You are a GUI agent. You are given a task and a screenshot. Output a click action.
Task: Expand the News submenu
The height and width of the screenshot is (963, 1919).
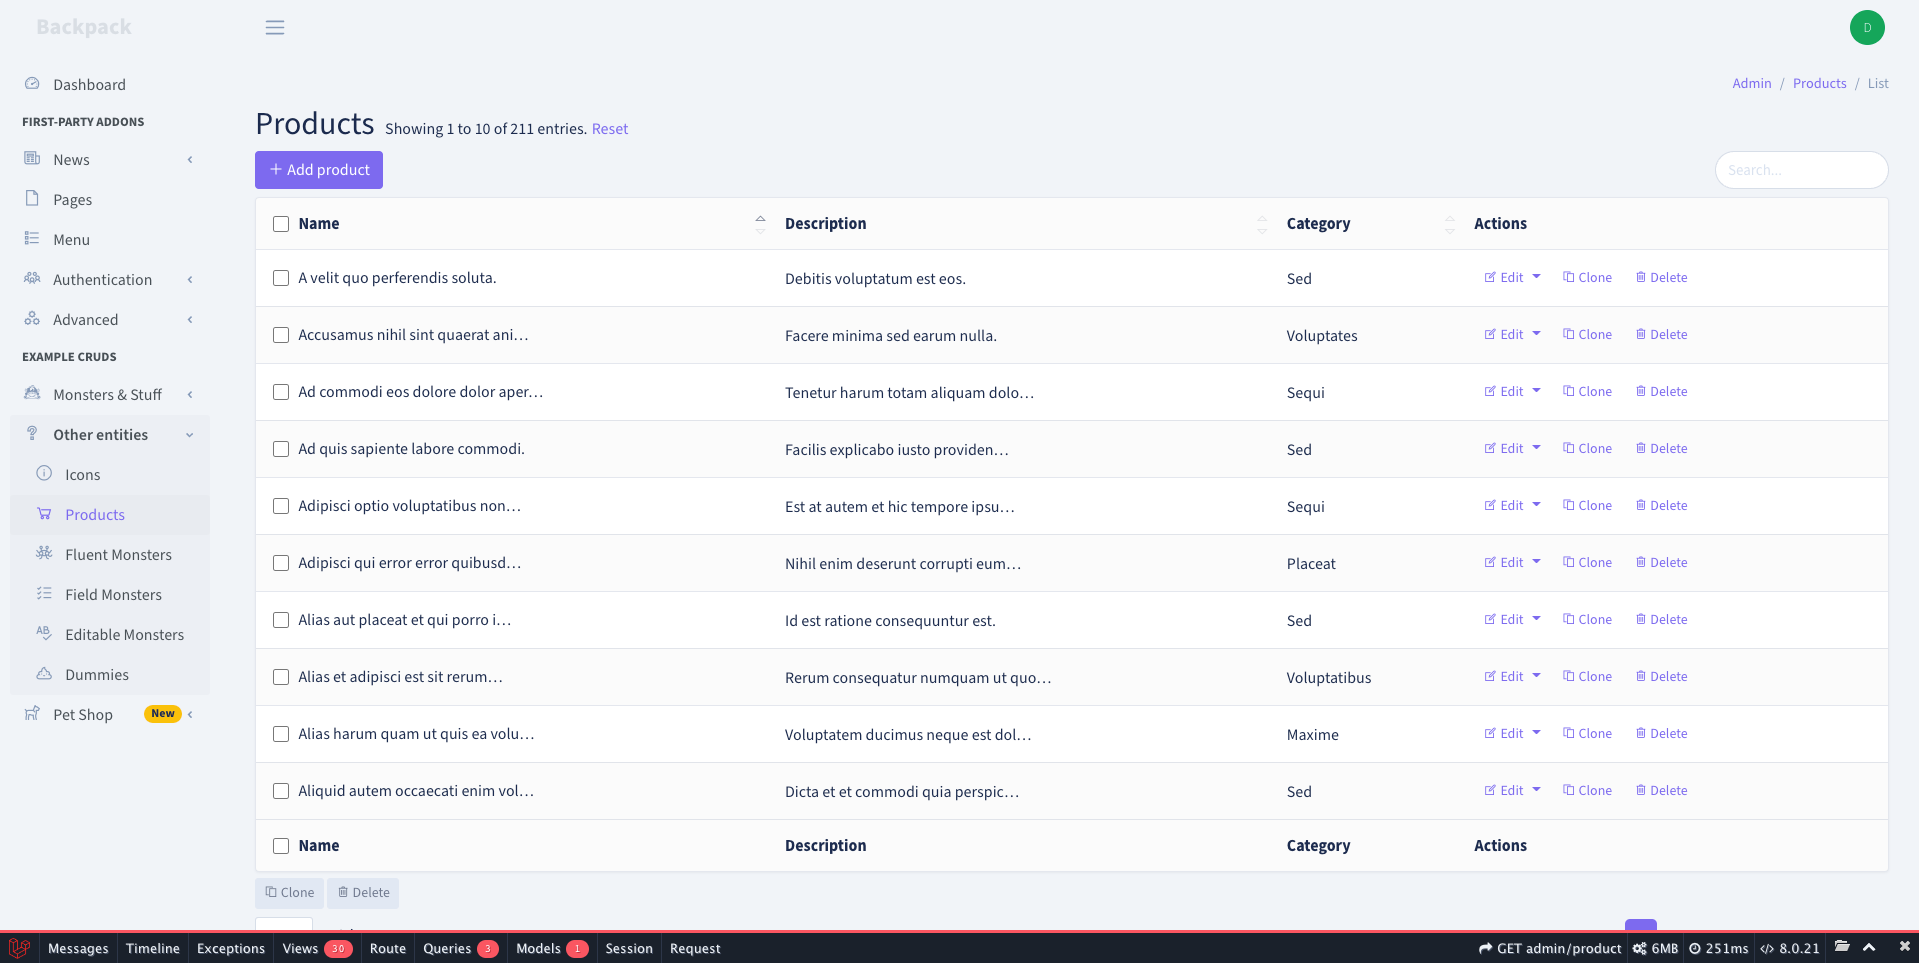tap(190, 160)
